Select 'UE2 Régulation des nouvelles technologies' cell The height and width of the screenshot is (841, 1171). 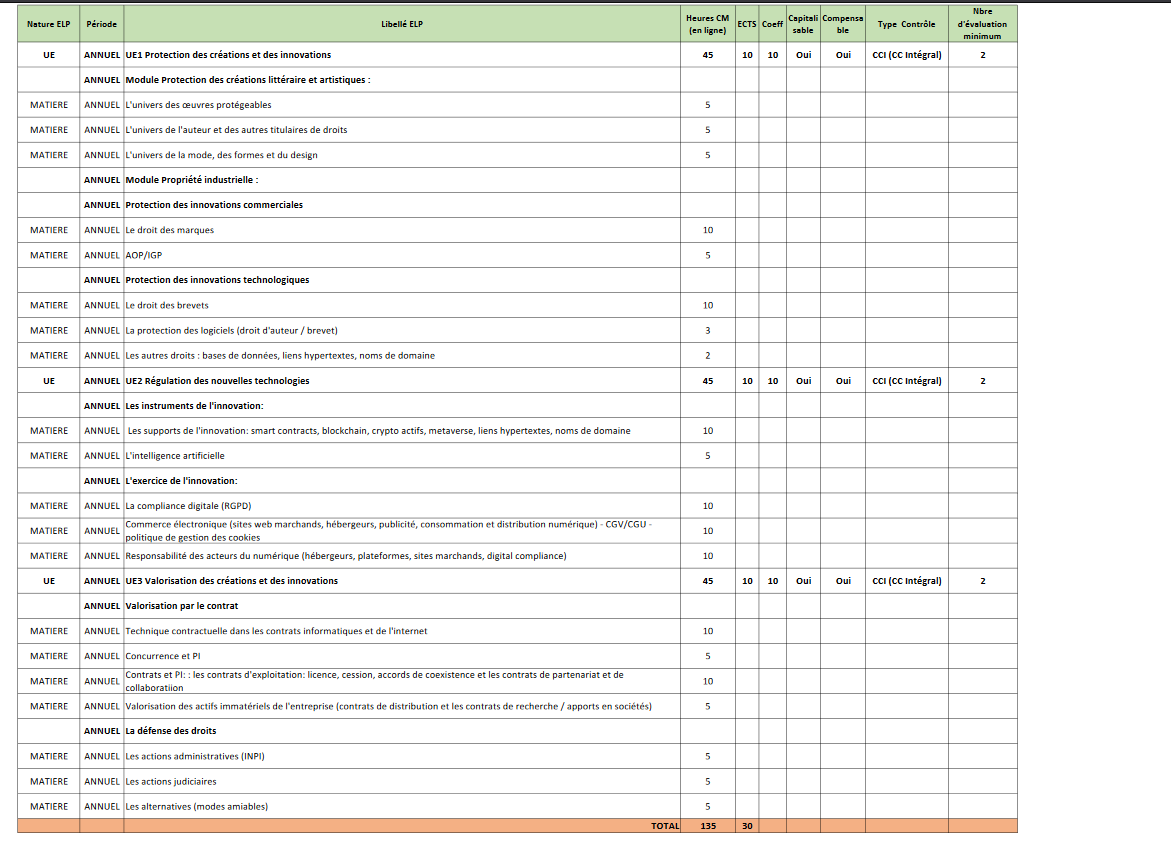pos(217,381)
